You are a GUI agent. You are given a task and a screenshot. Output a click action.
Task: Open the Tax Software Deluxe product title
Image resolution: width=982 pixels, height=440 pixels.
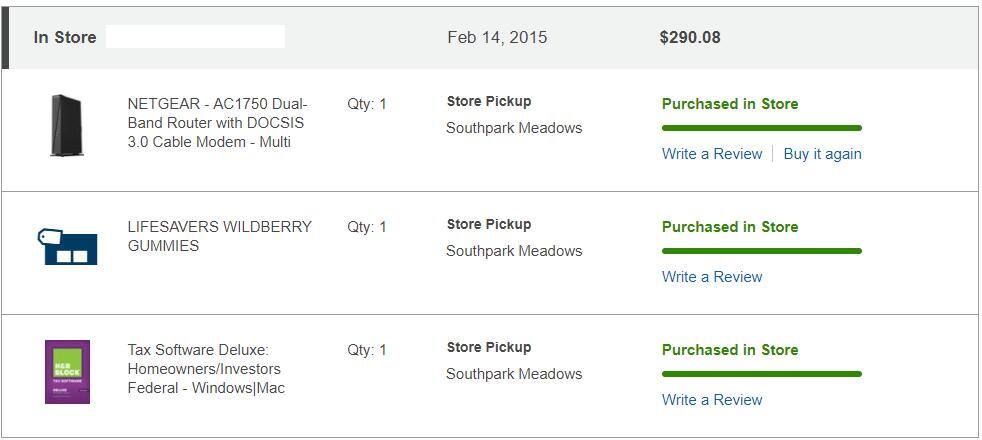coord(206,369)
